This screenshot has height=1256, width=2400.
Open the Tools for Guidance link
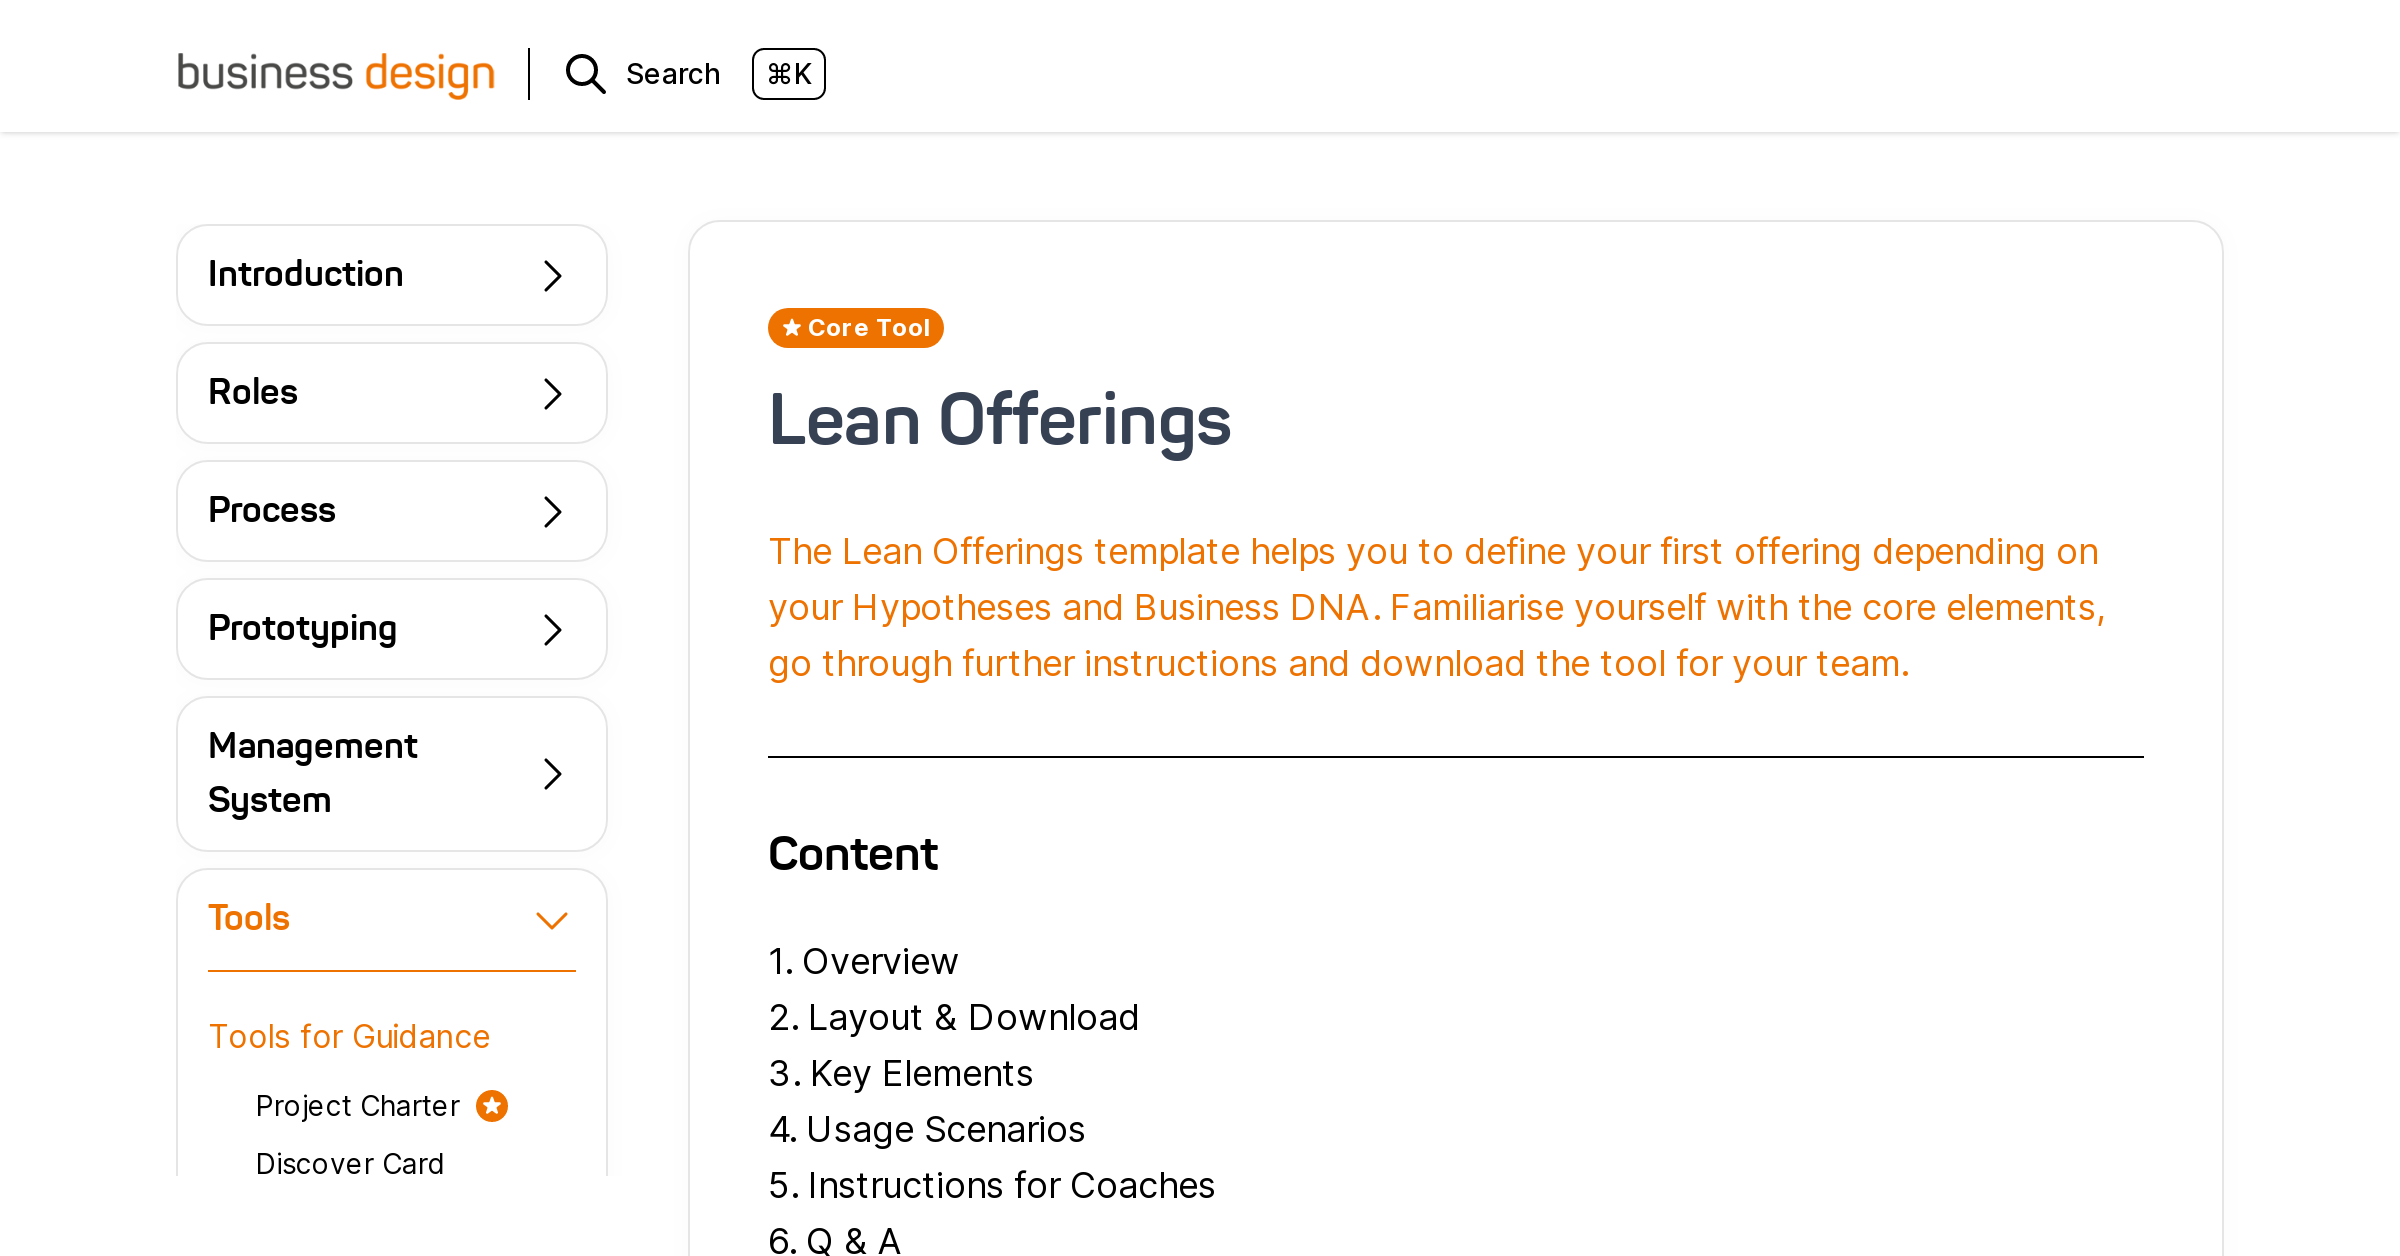click(349, 1037)
